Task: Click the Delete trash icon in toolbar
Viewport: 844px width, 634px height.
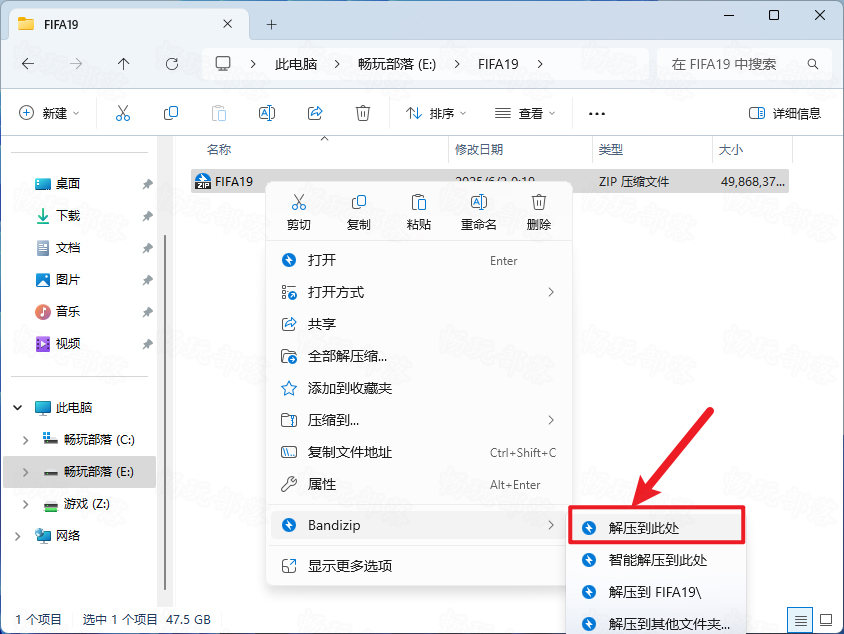Action: coord(363,113)
